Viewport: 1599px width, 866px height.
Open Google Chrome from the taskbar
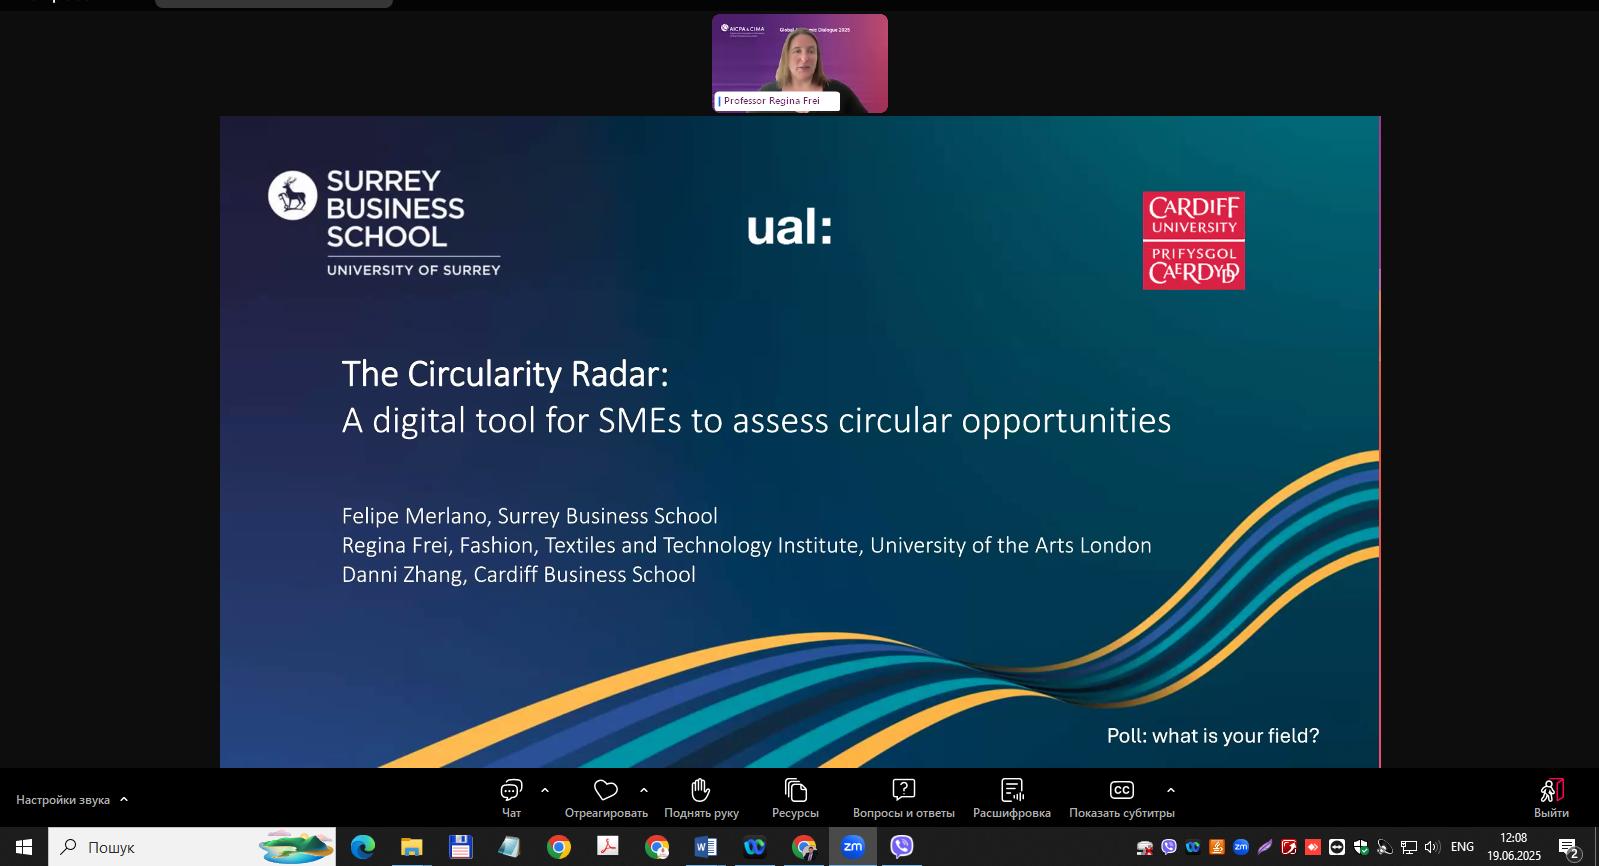point(558,847)
